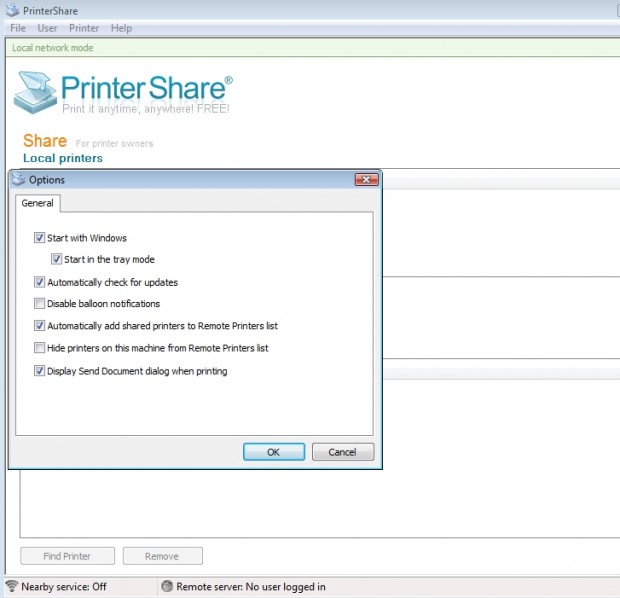620x598 pixels.
Task: Open the Printer menu
Action: tap(84, 28)
